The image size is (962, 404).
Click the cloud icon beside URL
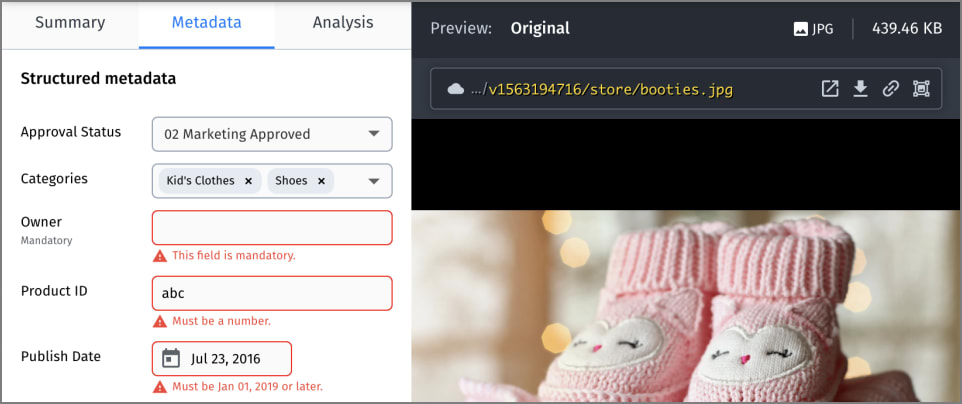point(455,90)
